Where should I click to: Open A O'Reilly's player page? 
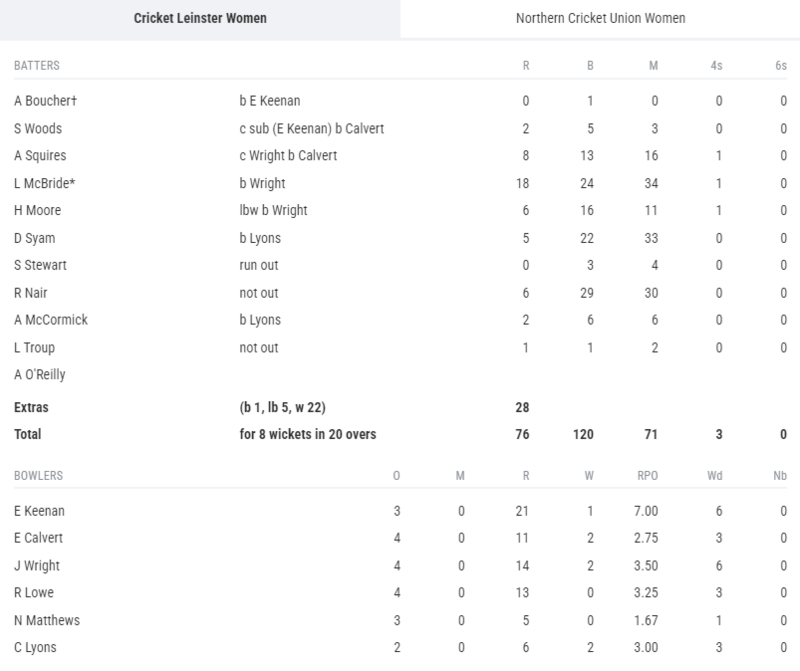(40, 375)
